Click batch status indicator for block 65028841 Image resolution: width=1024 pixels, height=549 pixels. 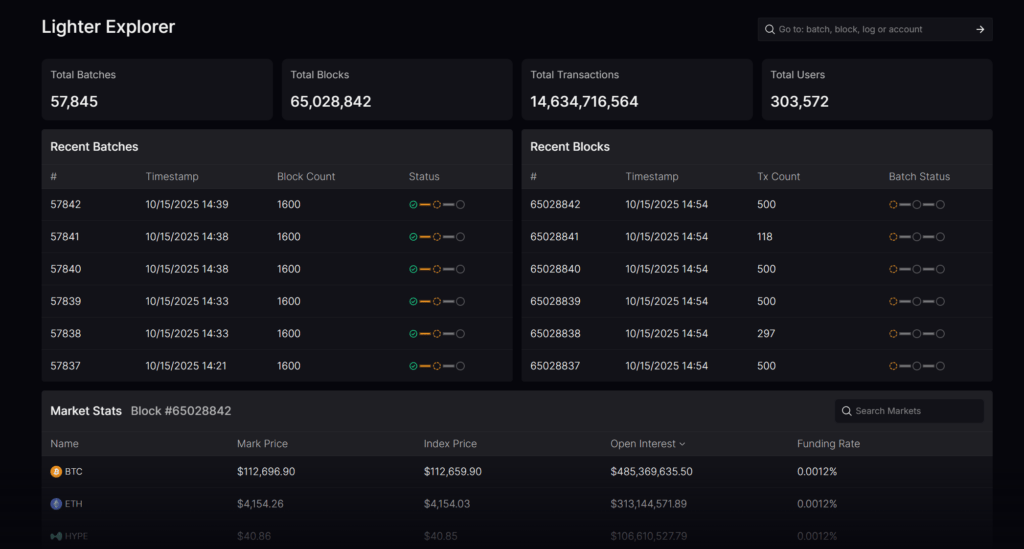pos(916,237)
